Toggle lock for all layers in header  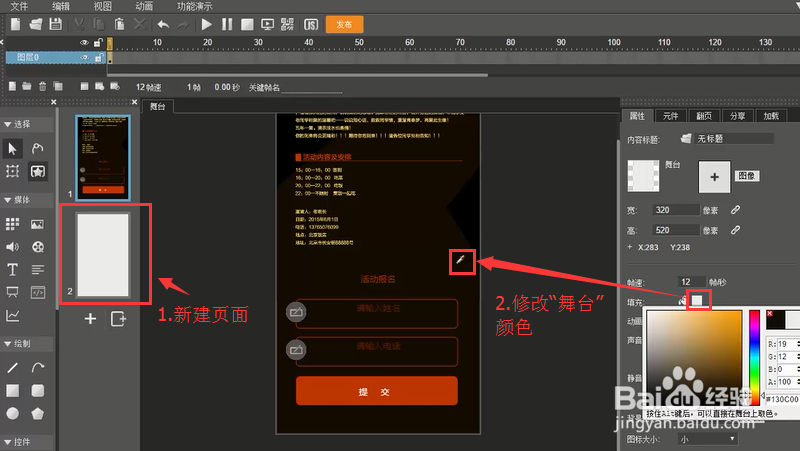98,42
